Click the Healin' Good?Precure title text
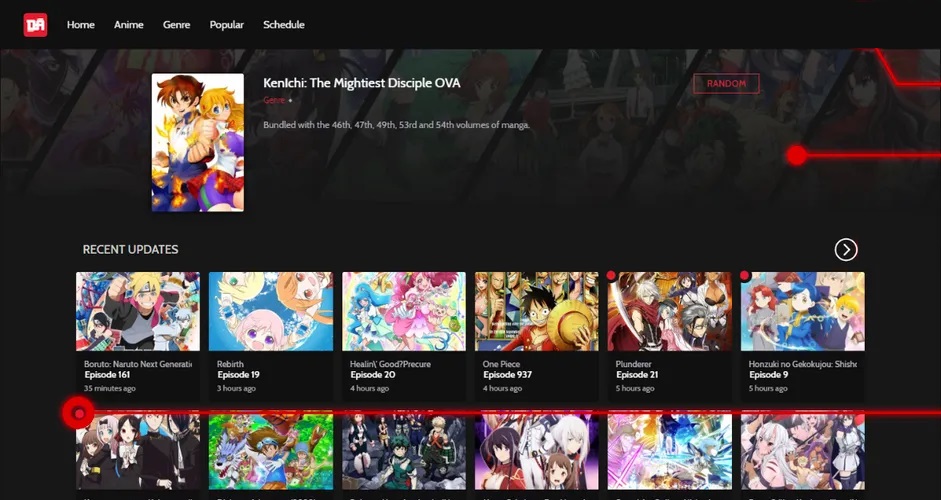The height and width of the screenshot is (500, 941). [391, 364]
